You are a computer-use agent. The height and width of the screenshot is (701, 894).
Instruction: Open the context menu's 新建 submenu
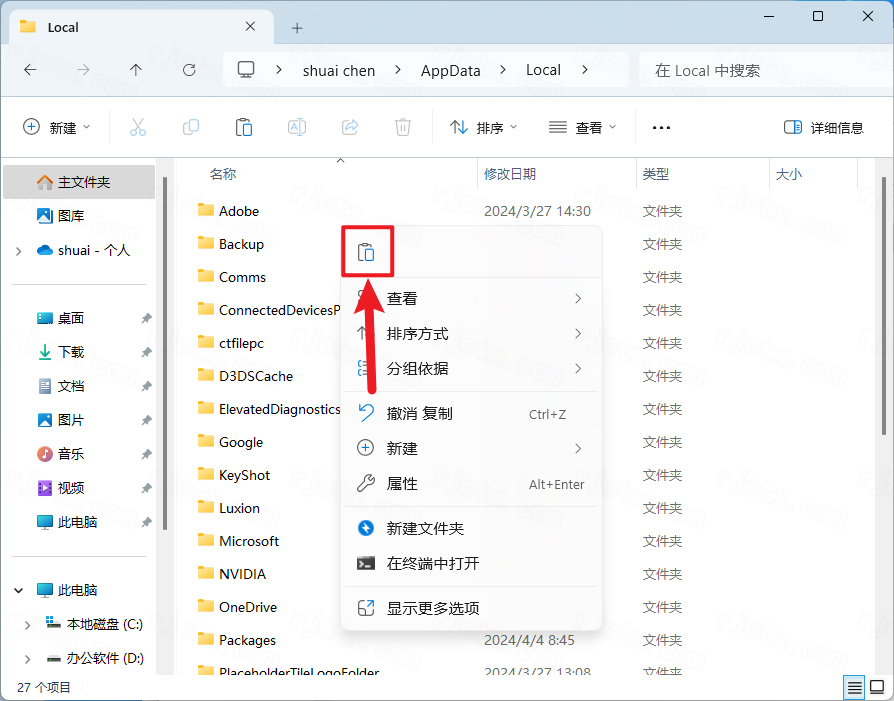pos(471,448)
